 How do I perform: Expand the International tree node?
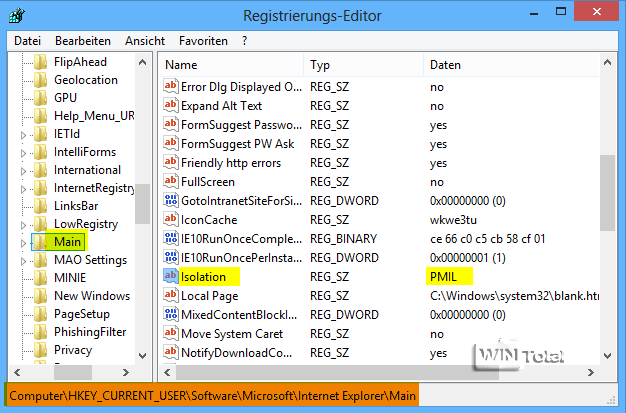click(x=23, y=171)
